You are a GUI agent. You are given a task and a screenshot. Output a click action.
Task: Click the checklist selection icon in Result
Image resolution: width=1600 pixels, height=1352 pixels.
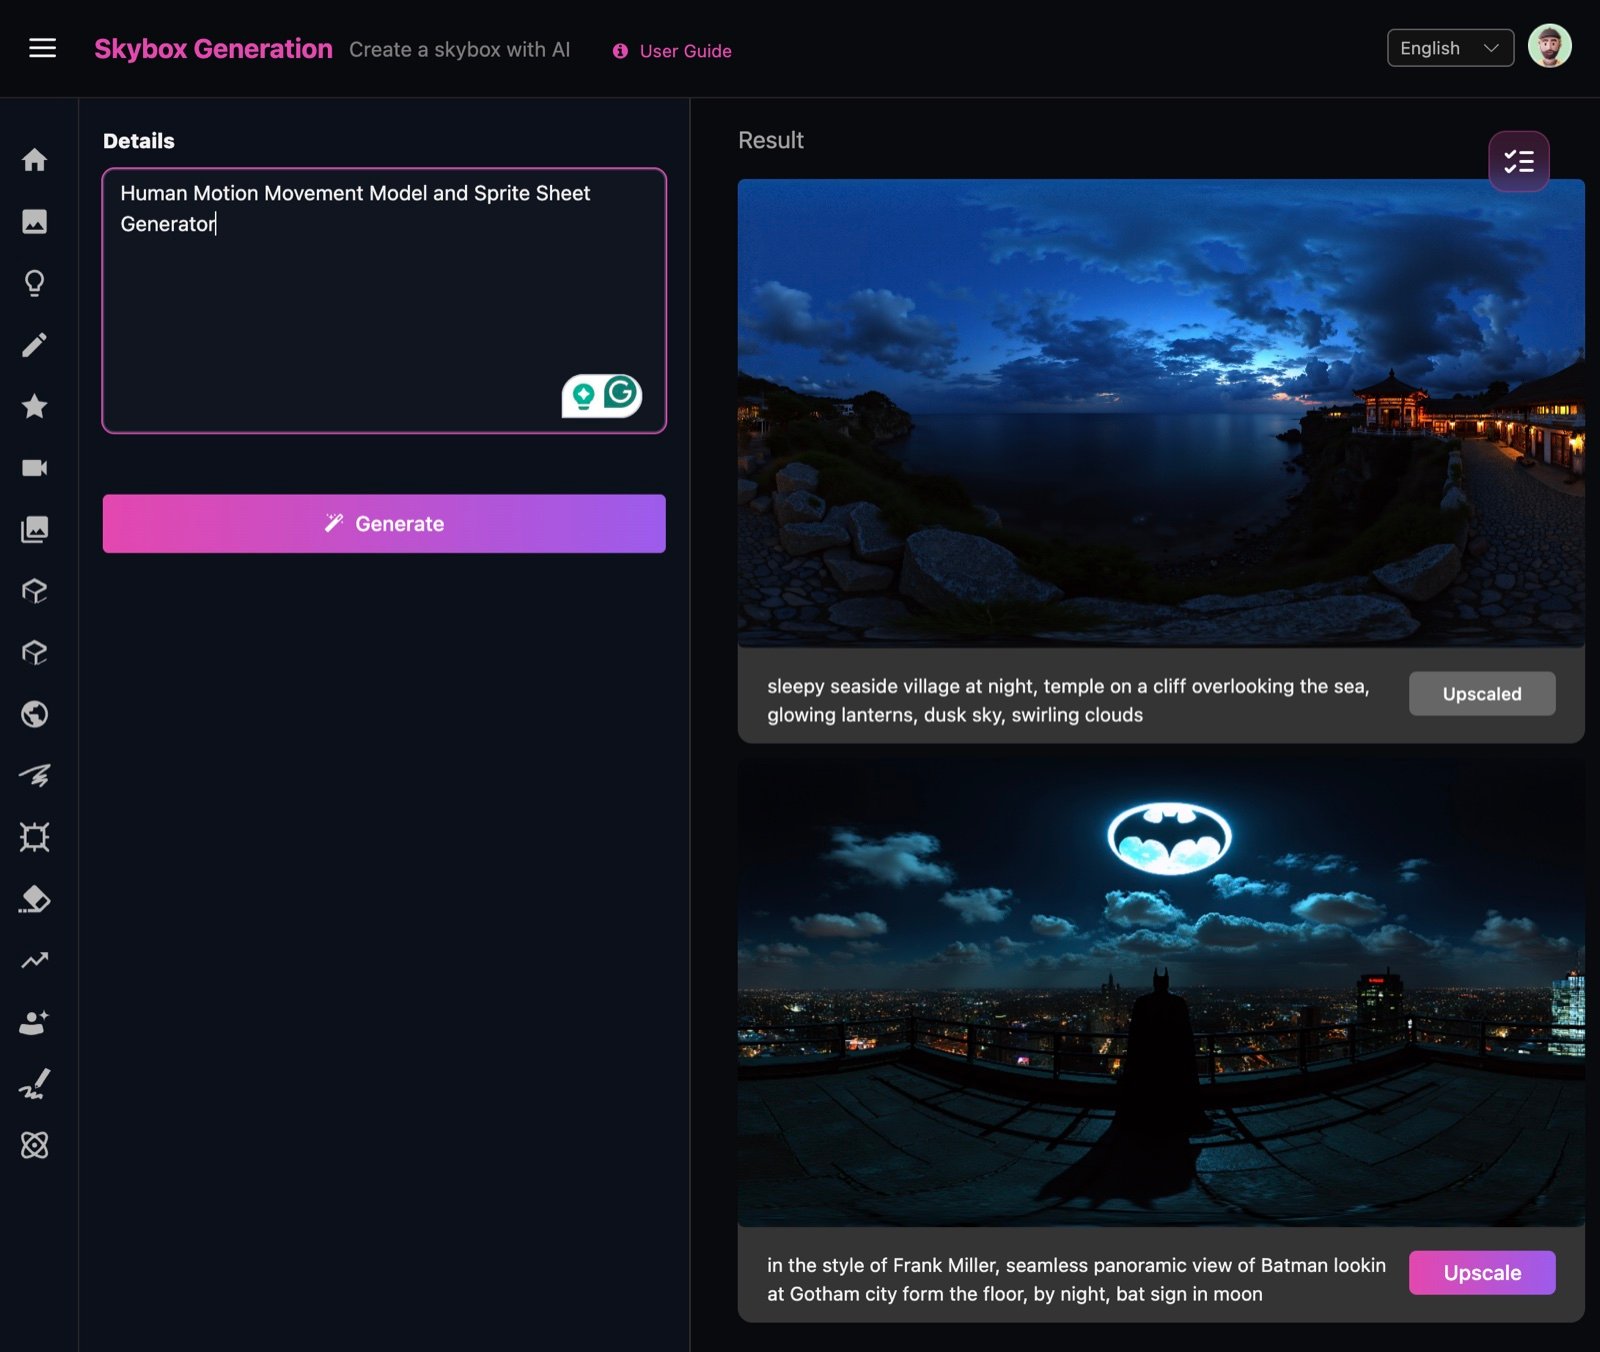click(1518, 161)
